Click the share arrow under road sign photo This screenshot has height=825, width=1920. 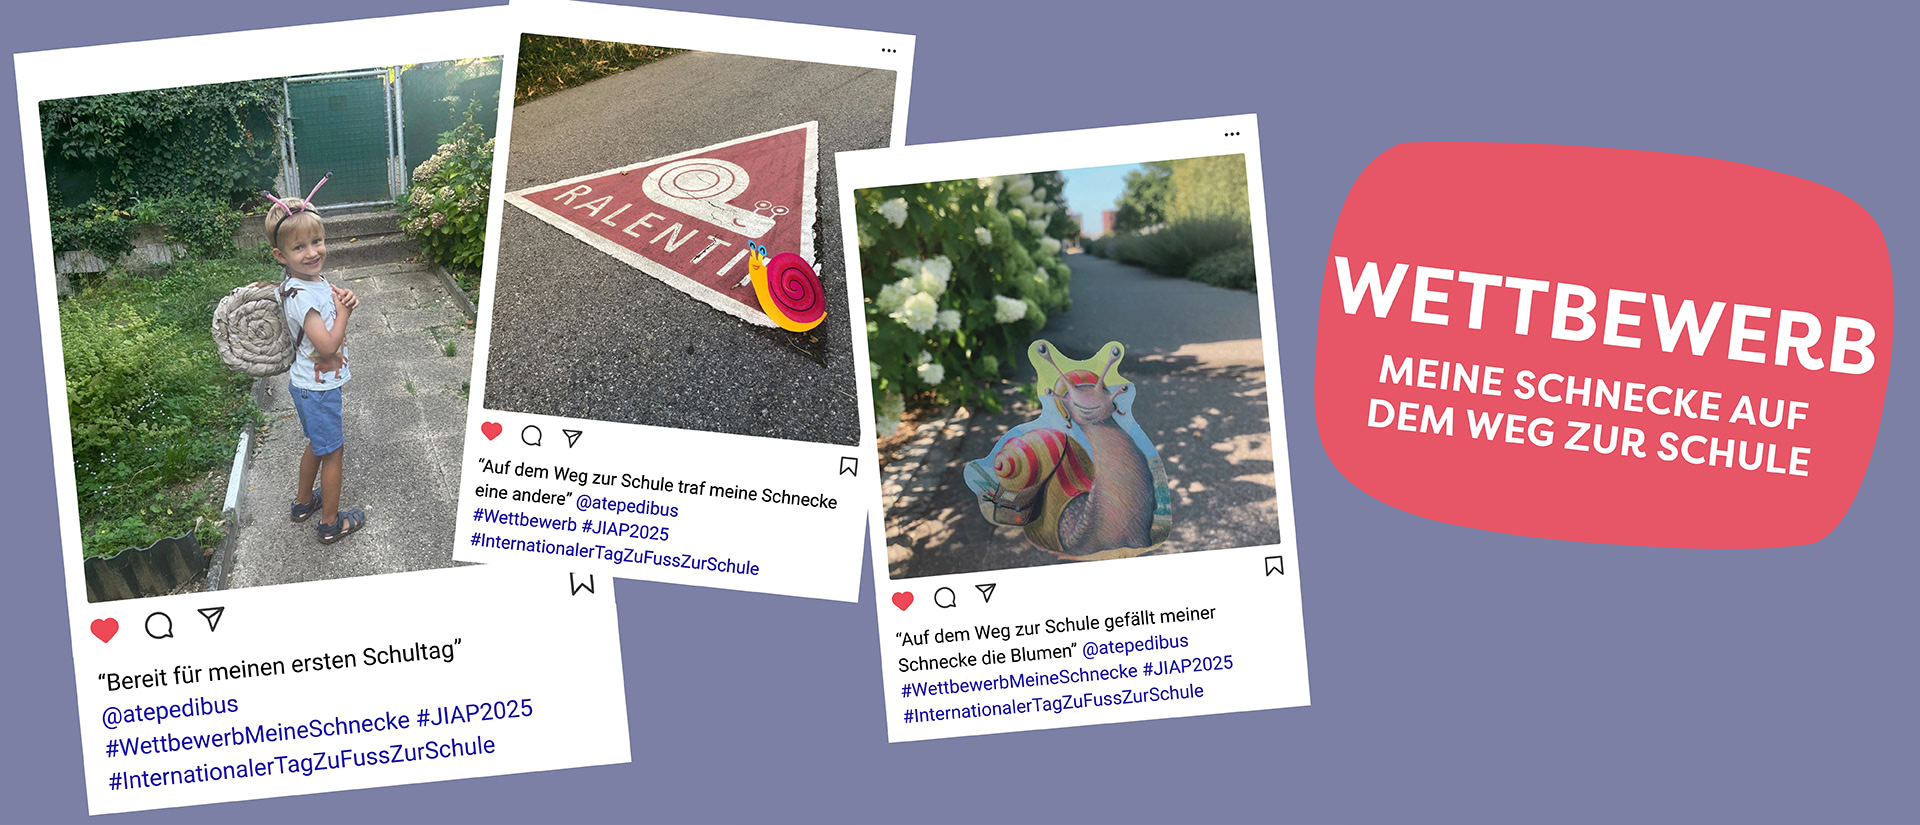click(x=572, y=438)
